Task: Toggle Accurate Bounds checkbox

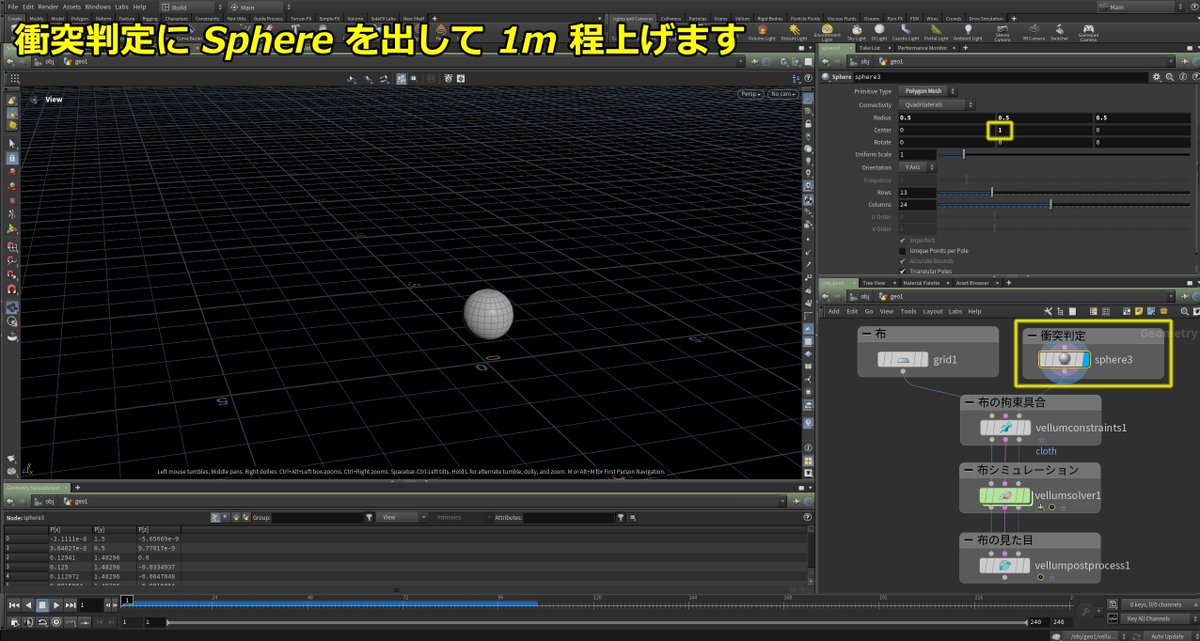Action: click(903, 260)
